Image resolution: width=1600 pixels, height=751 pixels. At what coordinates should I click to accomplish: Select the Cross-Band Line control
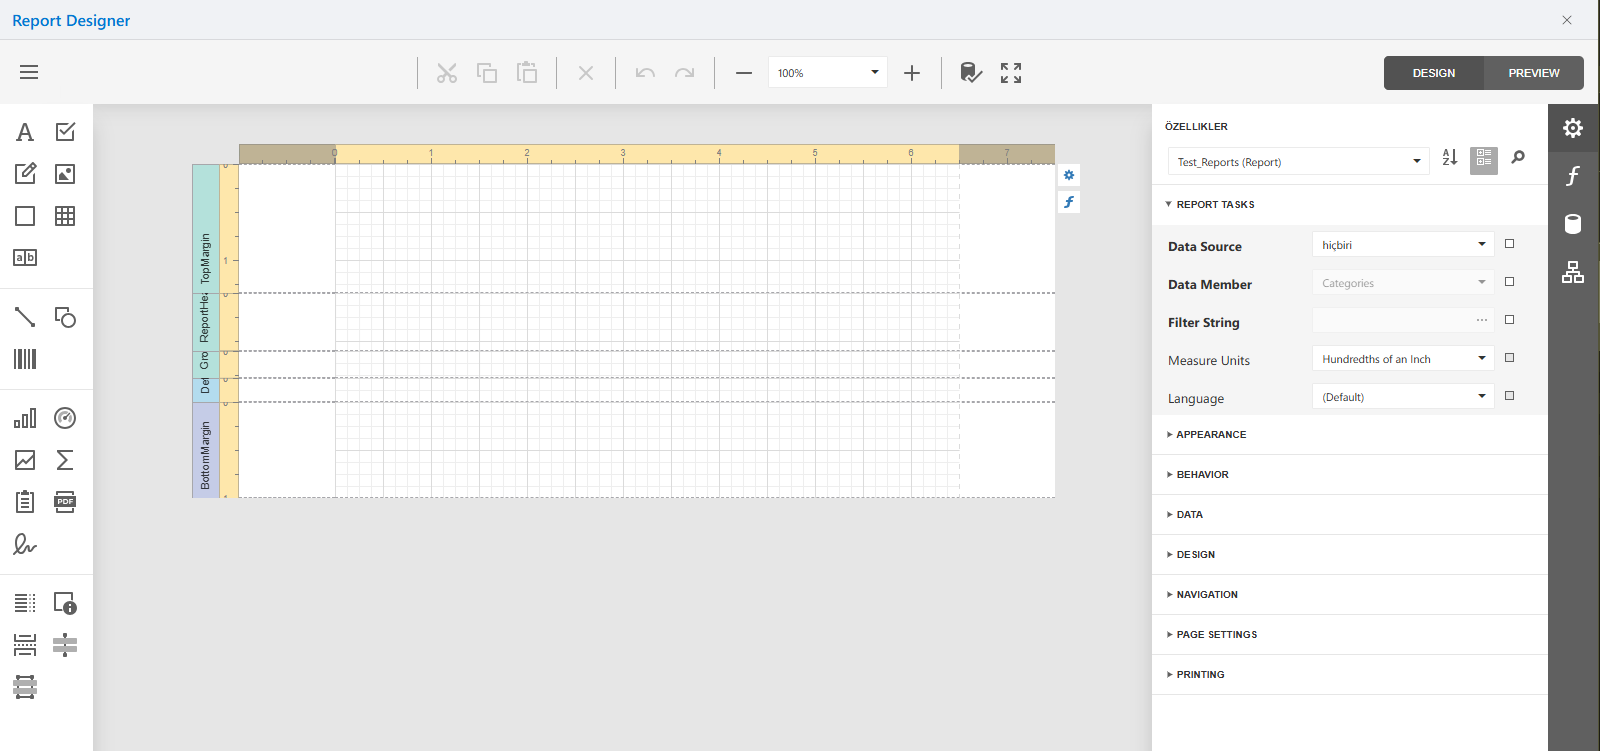point(65,645)
